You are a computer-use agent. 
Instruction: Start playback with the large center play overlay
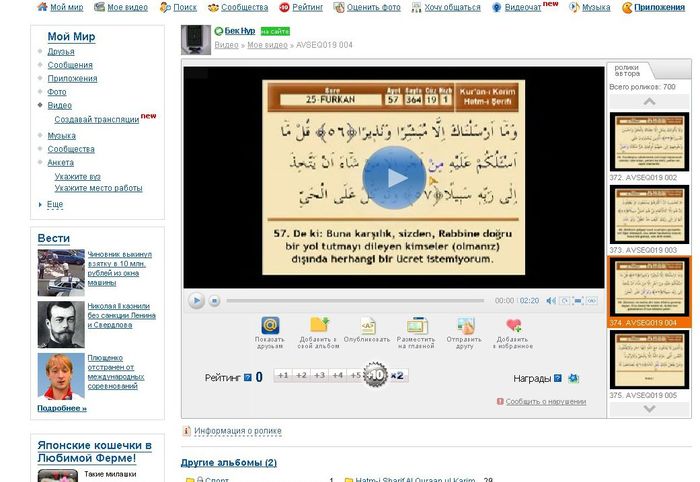(x=394, y=178)
